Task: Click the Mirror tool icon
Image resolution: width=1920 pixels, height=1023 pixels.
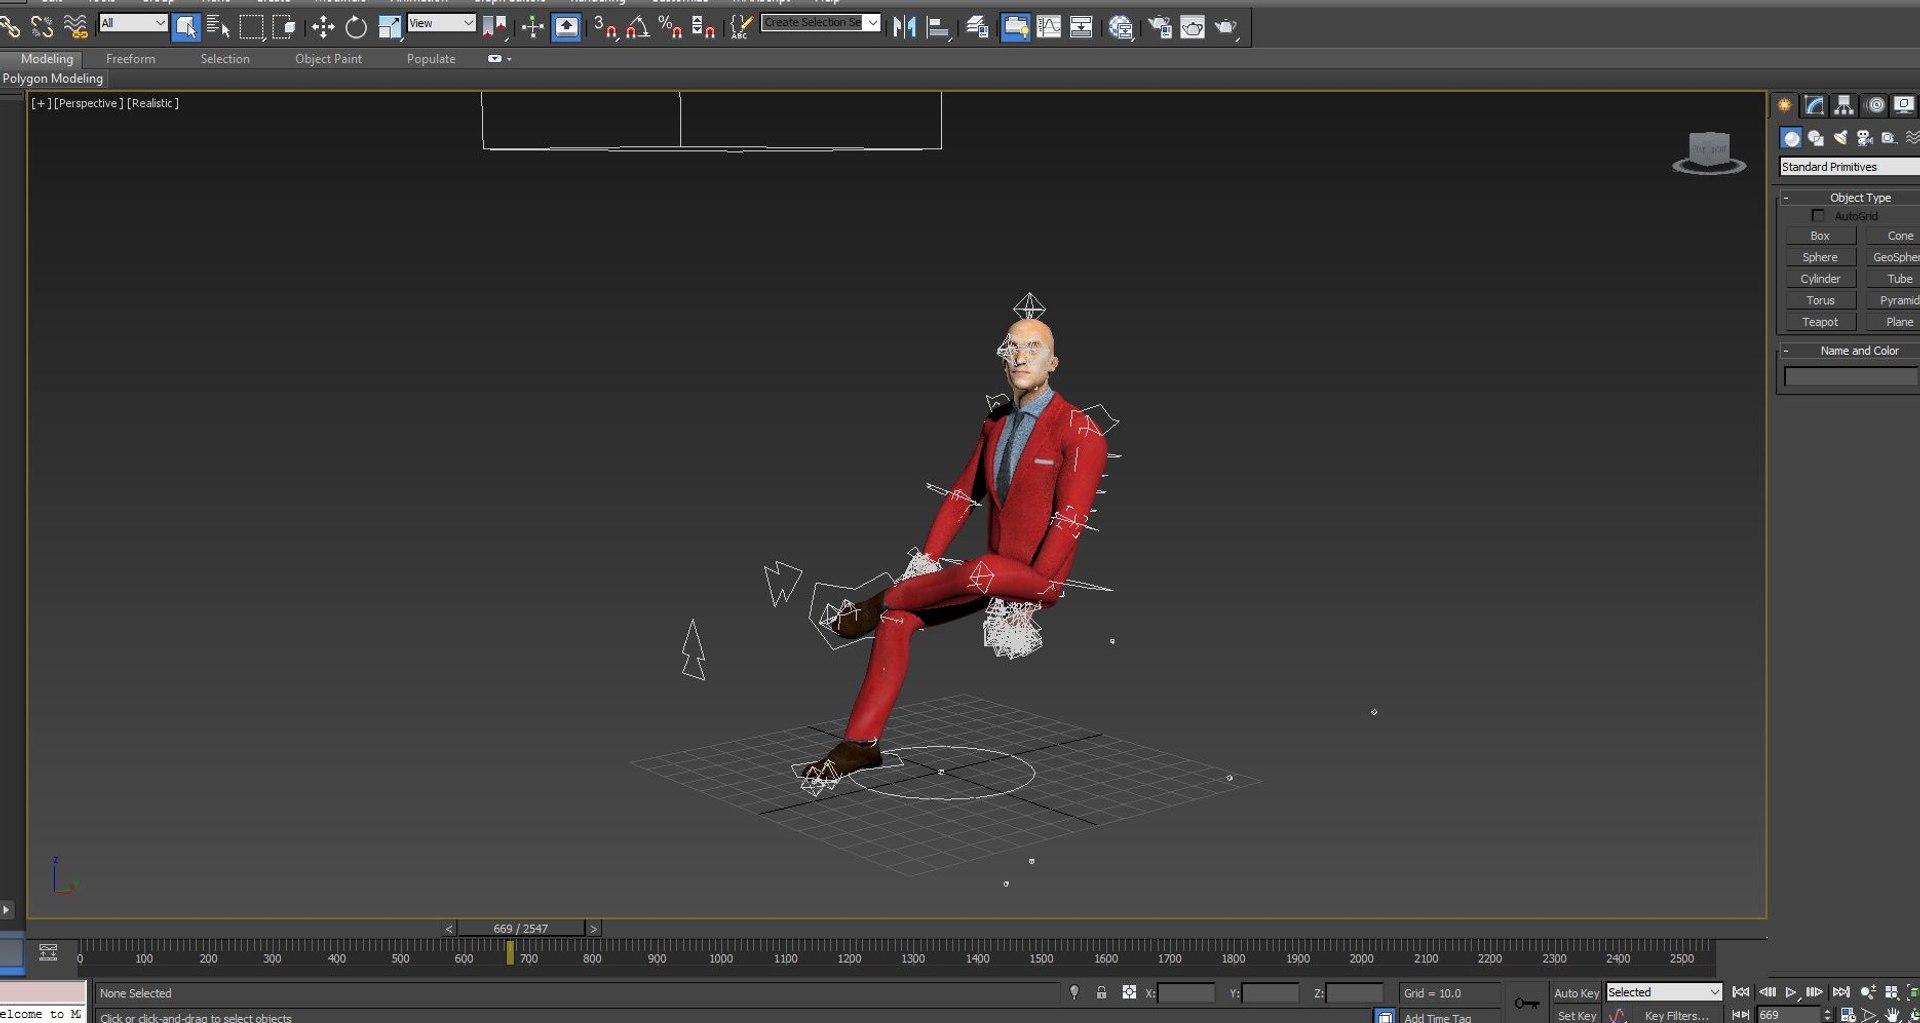Action: coord(904,27)
